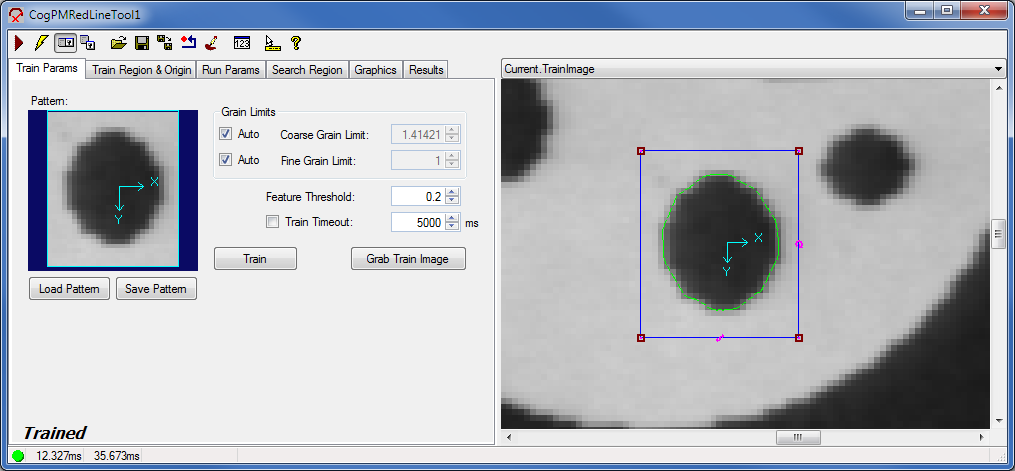Click the horizontal scrollbar thumb under image
This screenshot has width=1015, height=471.
click(797, 438)
